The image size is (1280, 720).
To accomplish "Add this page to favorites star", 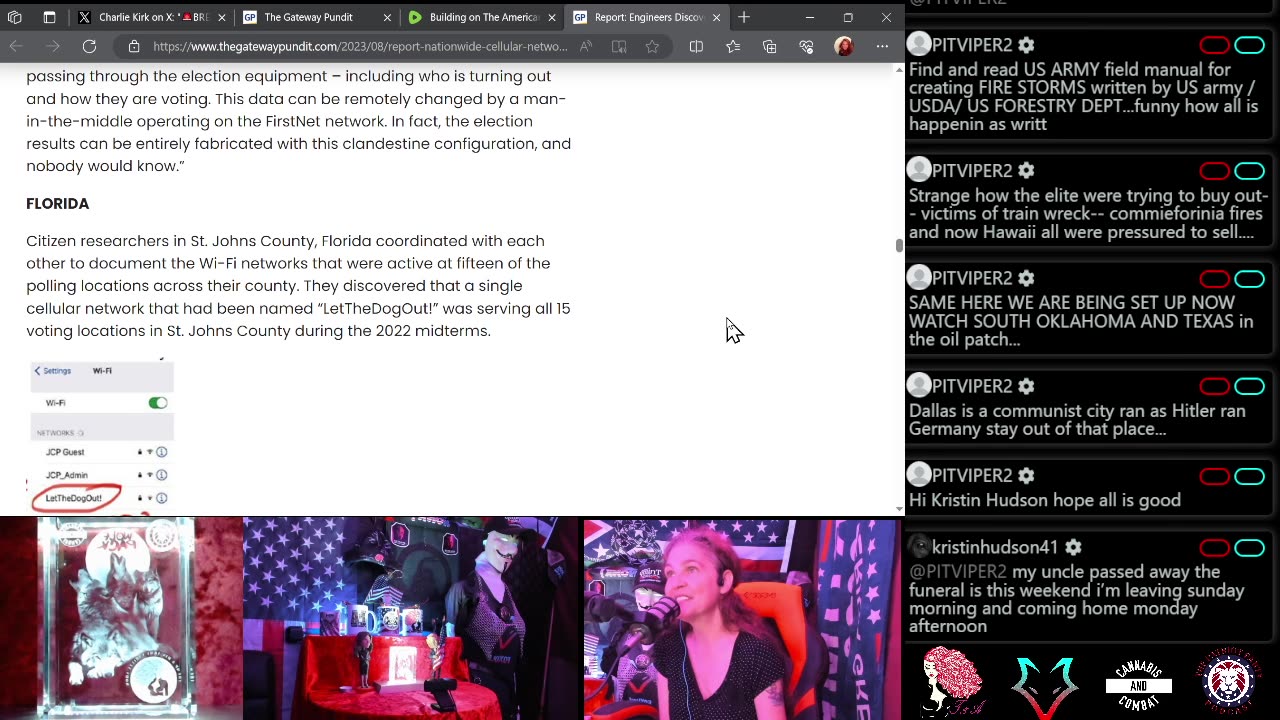I will point(652,46).
